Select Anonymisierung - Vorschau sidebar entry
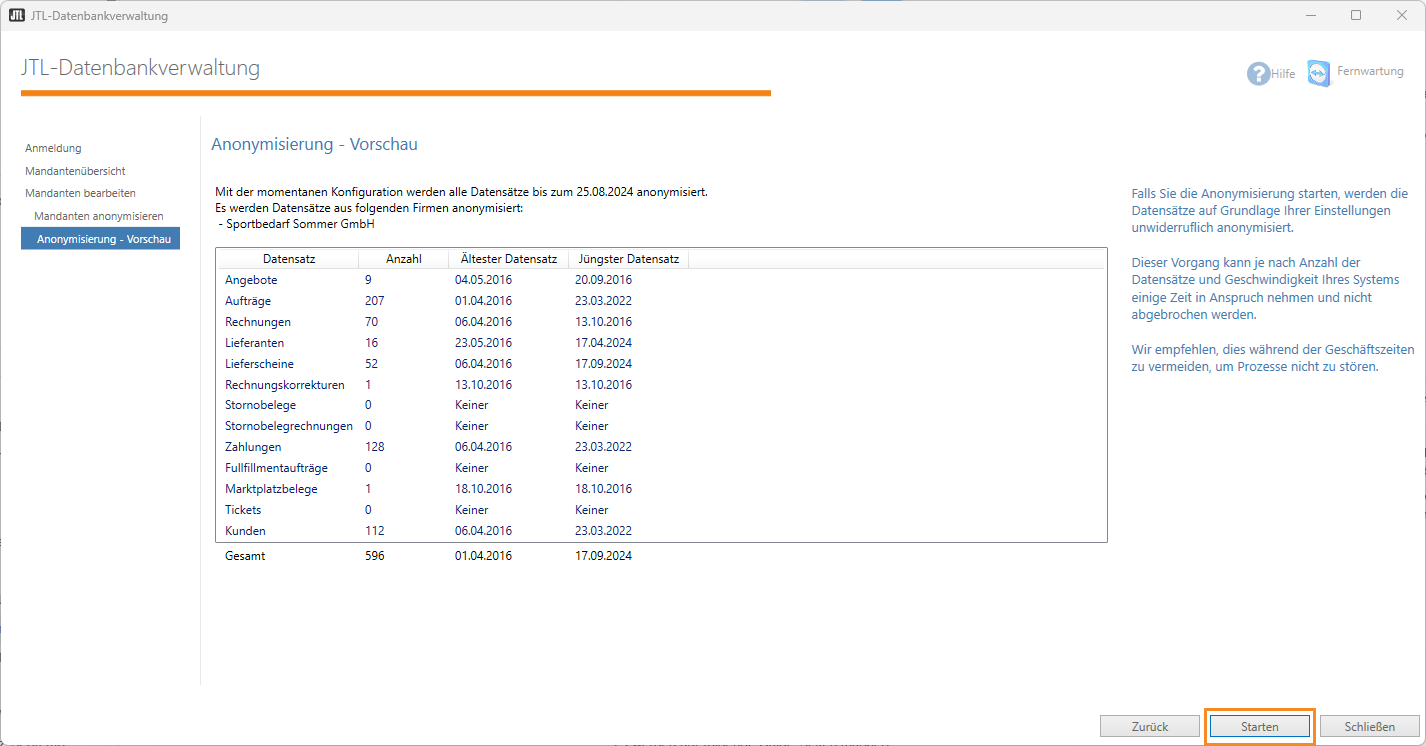 click(x=103, y=239)
